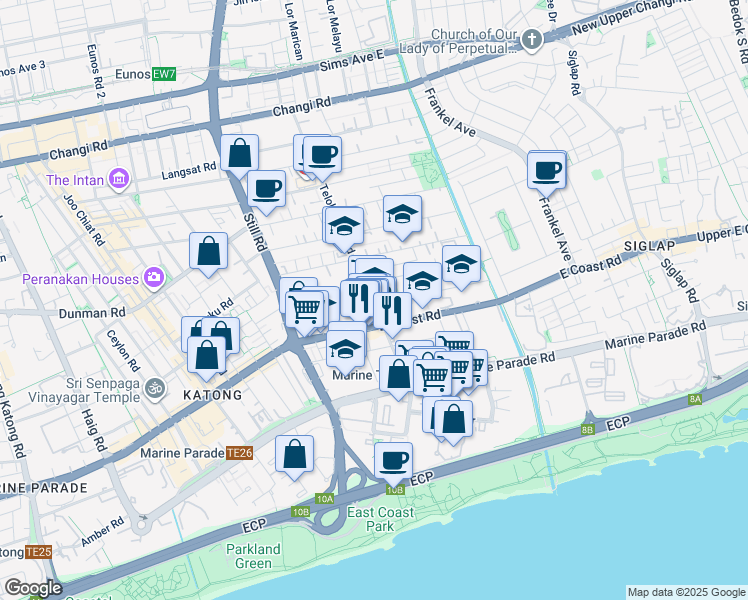Select the Sri Senpaga Vinayagar Temple icon

pyautogui.click(x=154, y=386)
